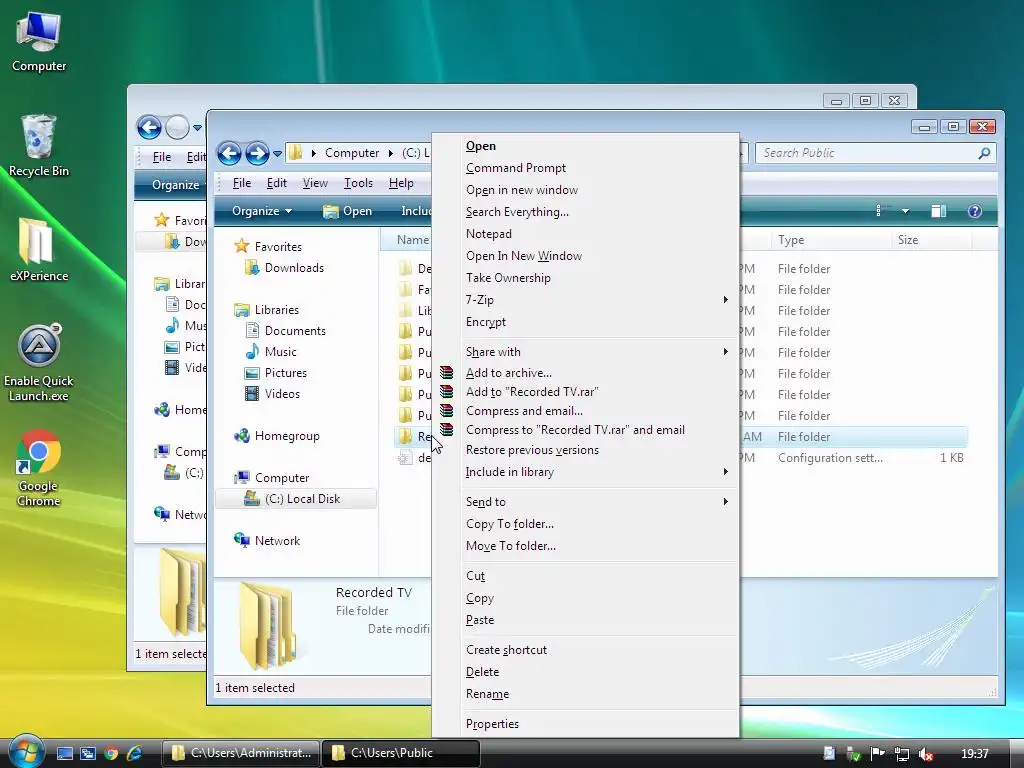1024x768 pixels.
Task: Choose Properties in the context menu
Action: tap(492, 724)
